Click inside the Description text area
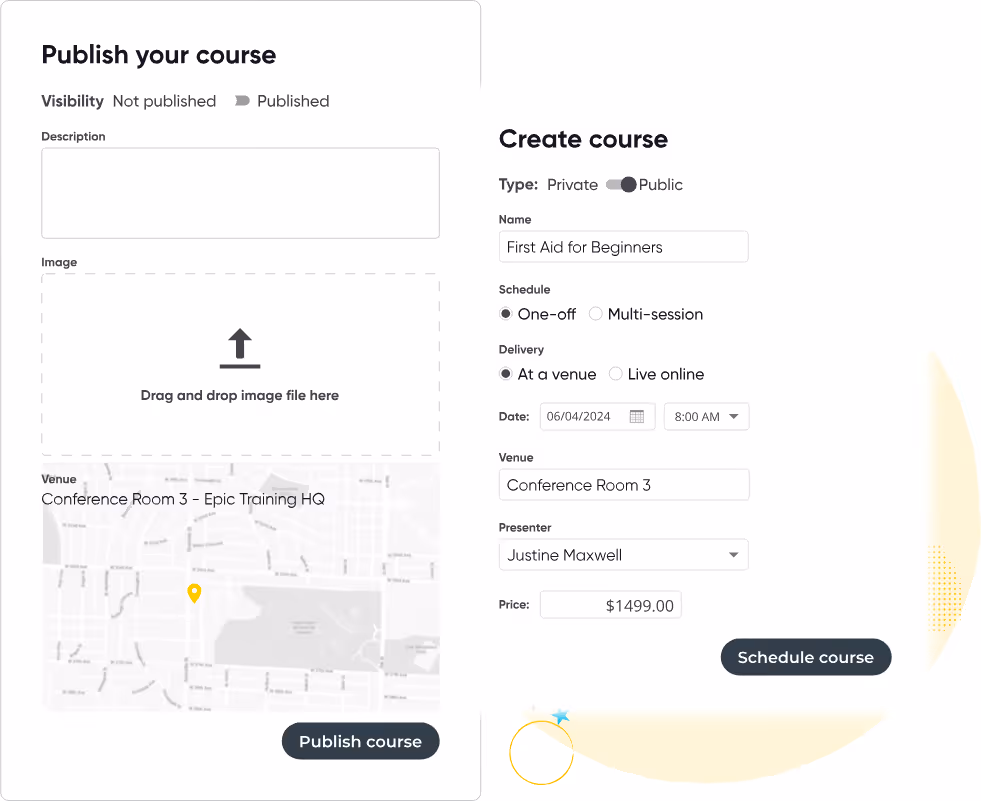981x801 pixels. [x=239, y=191]
